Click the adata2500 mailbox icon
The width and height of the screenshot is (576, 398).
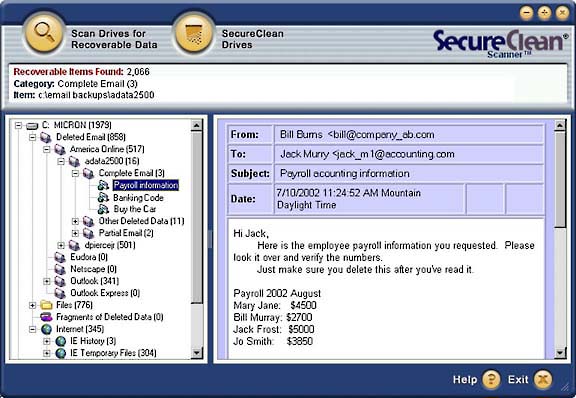75,161
